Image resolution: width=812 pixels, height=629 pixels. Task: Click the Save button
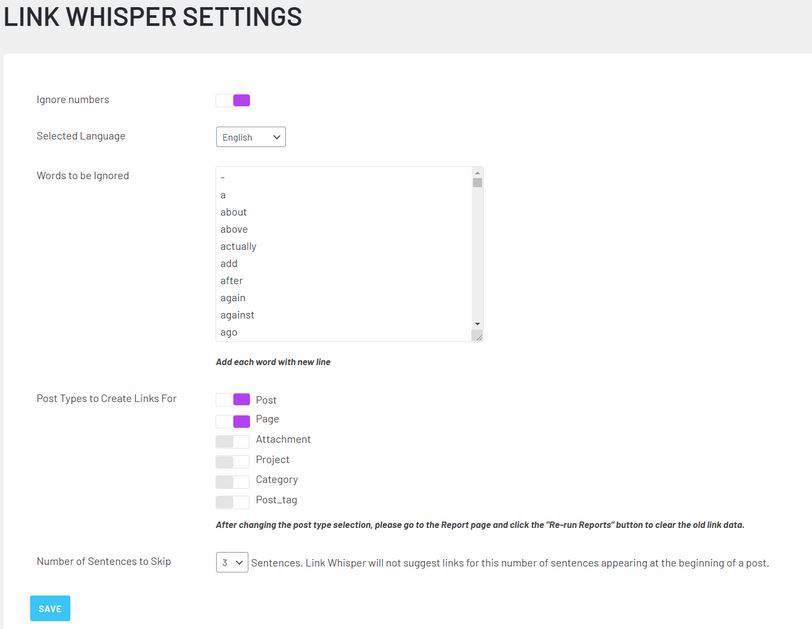tap(50, 608)
